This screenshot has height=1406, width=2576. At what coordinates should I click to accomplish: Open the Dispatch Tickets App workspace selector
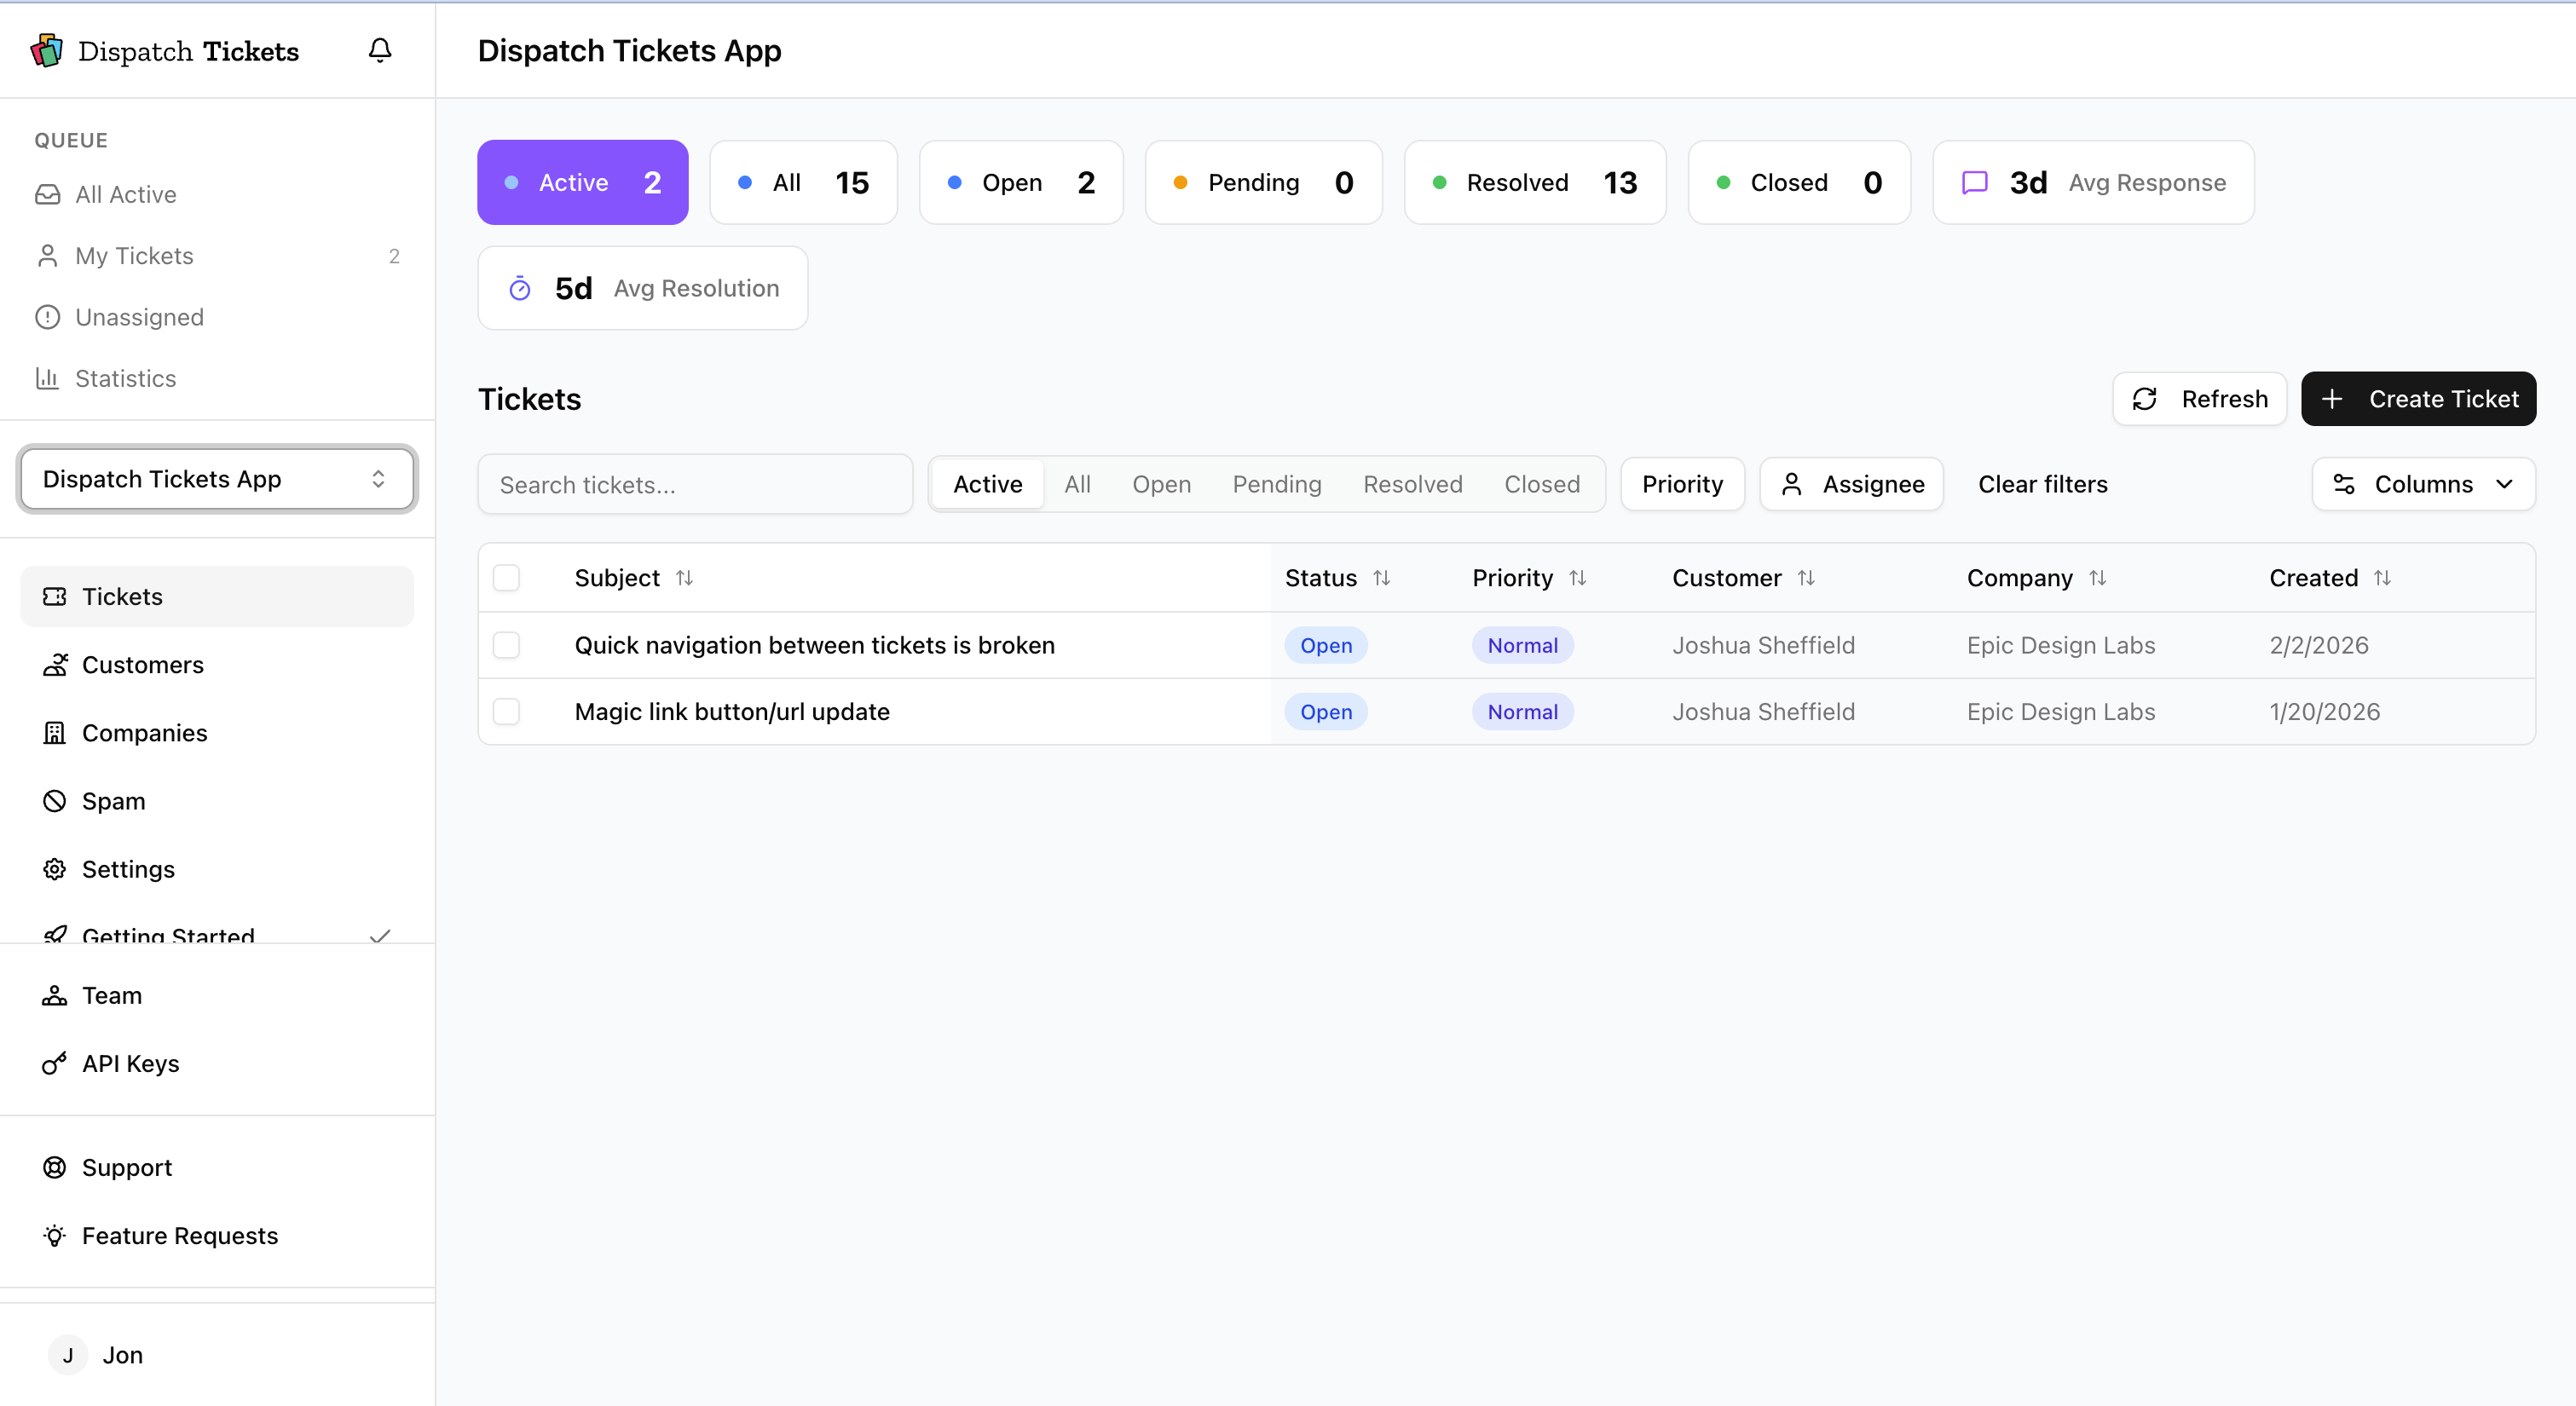coord(216,479)
